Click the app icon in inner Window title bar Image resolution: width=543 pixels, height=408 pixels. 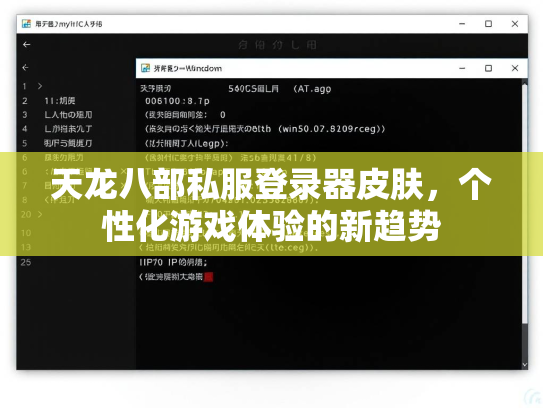(145, 68)
